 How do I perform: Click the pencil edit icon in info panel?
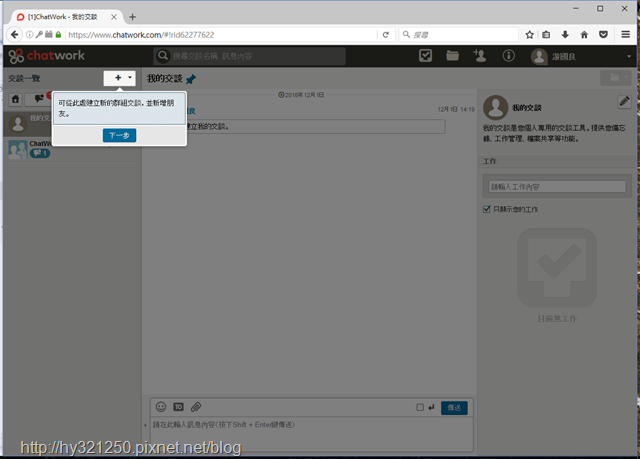point(624,101)
